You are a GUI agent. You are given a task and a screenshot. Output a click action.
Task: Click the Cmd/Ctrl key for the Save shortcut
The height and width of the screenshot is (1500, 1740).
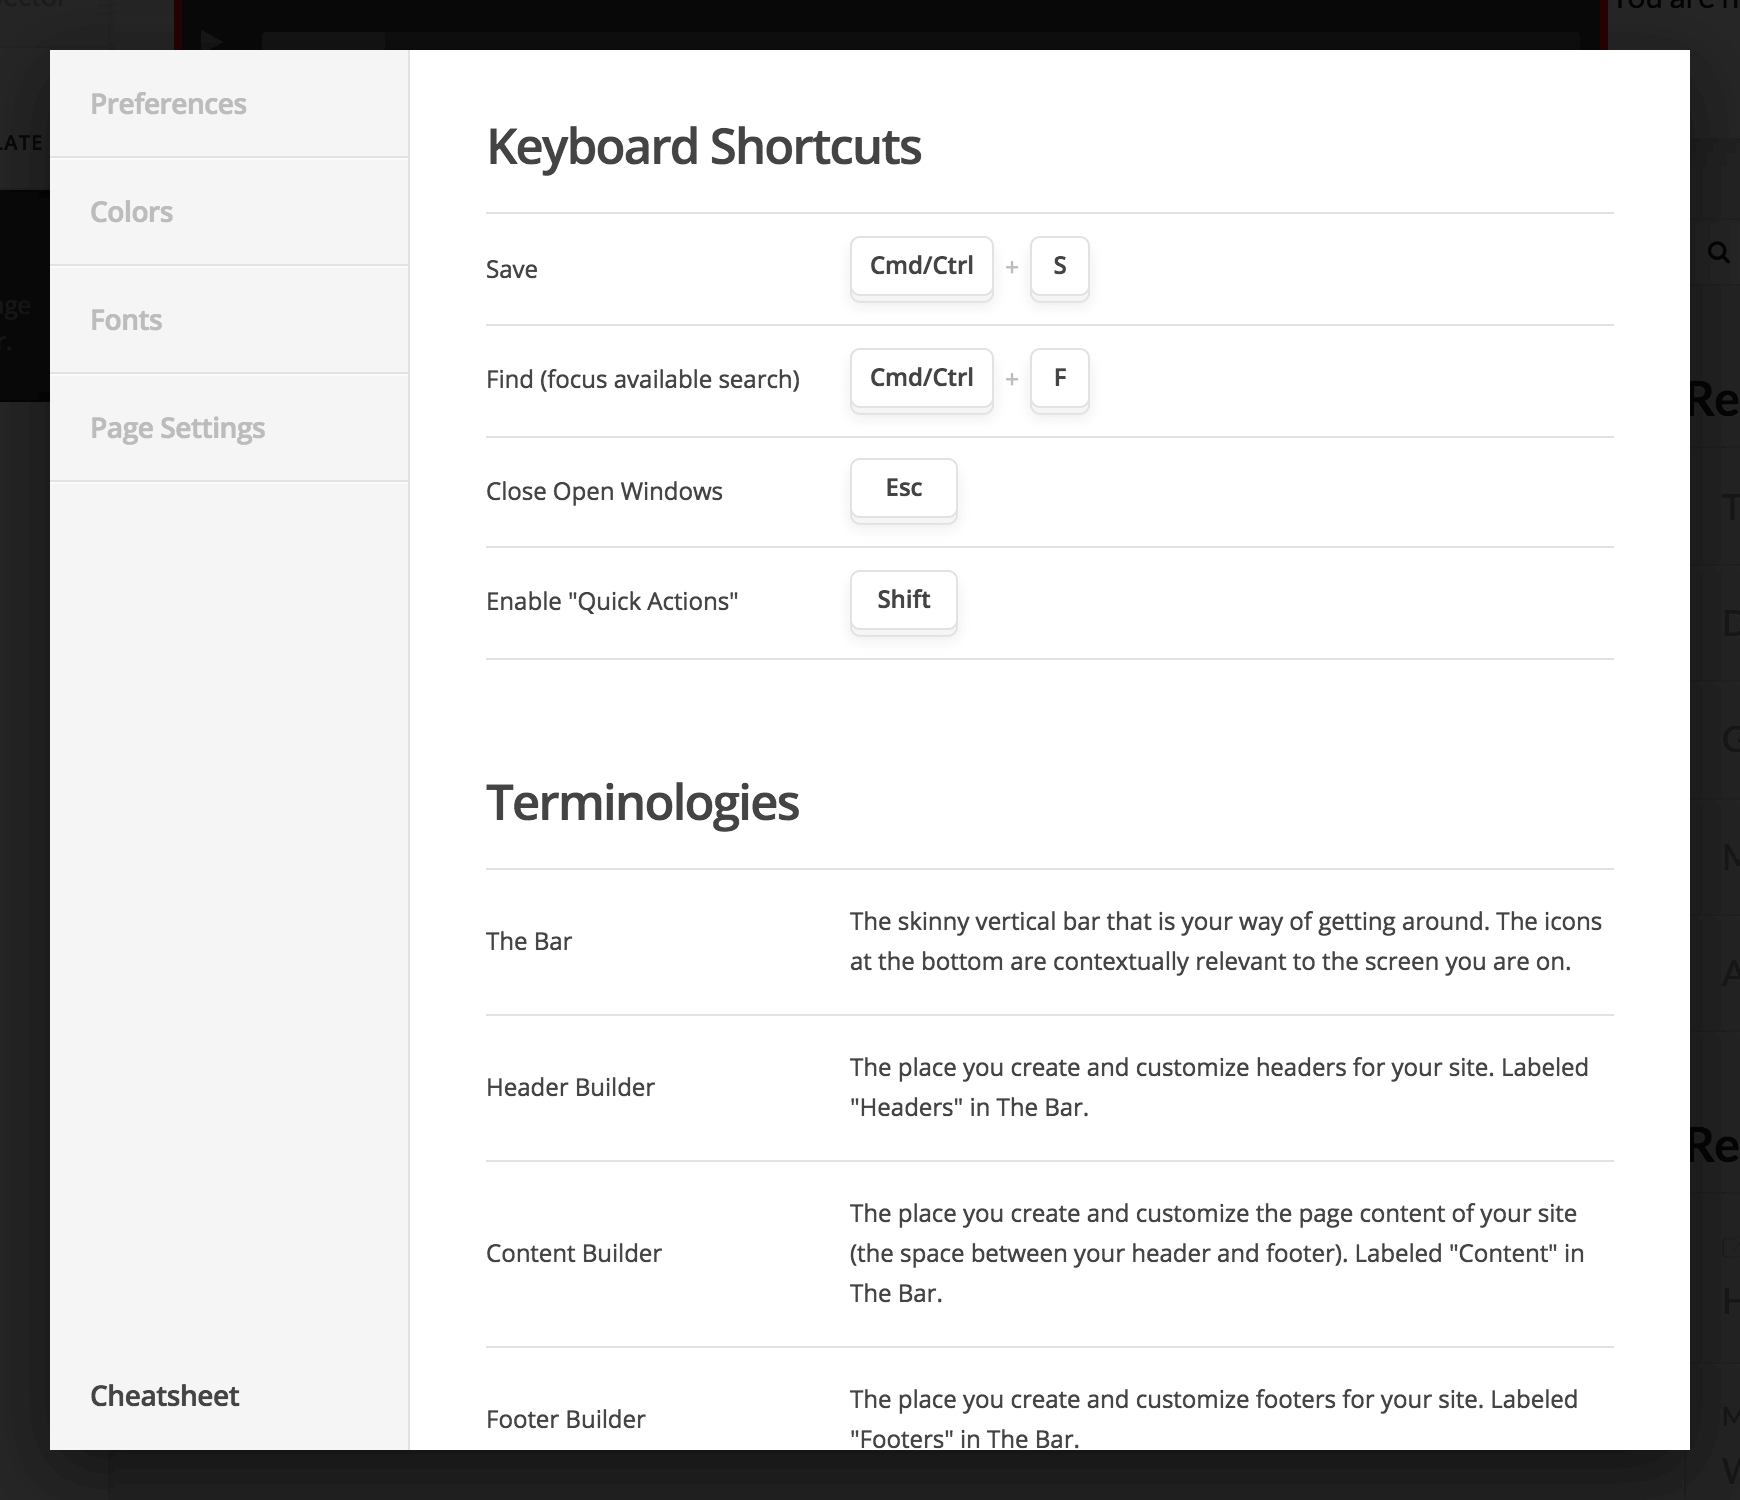(x=921, y=266)
